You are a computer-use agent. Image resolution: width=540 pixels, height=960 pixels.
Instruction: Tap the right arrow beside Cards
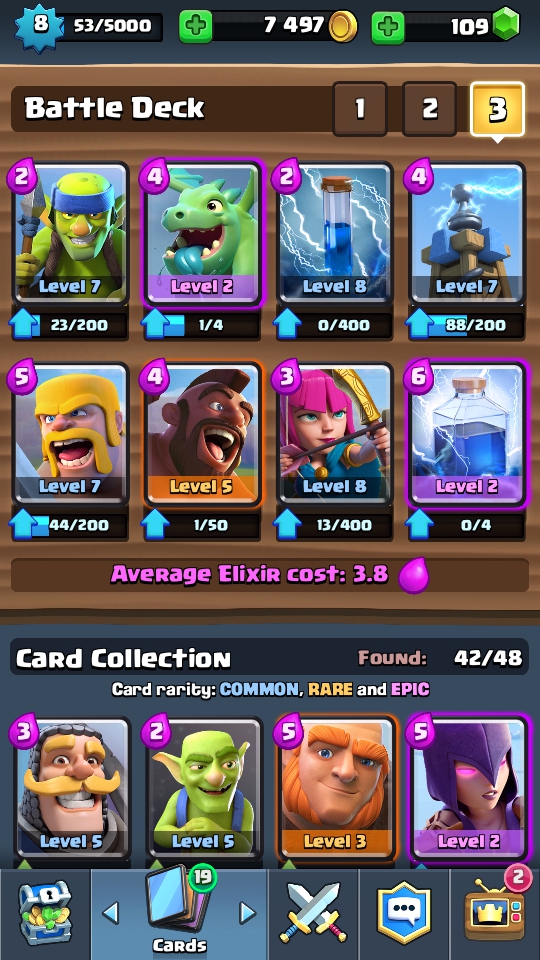(247, 913)
